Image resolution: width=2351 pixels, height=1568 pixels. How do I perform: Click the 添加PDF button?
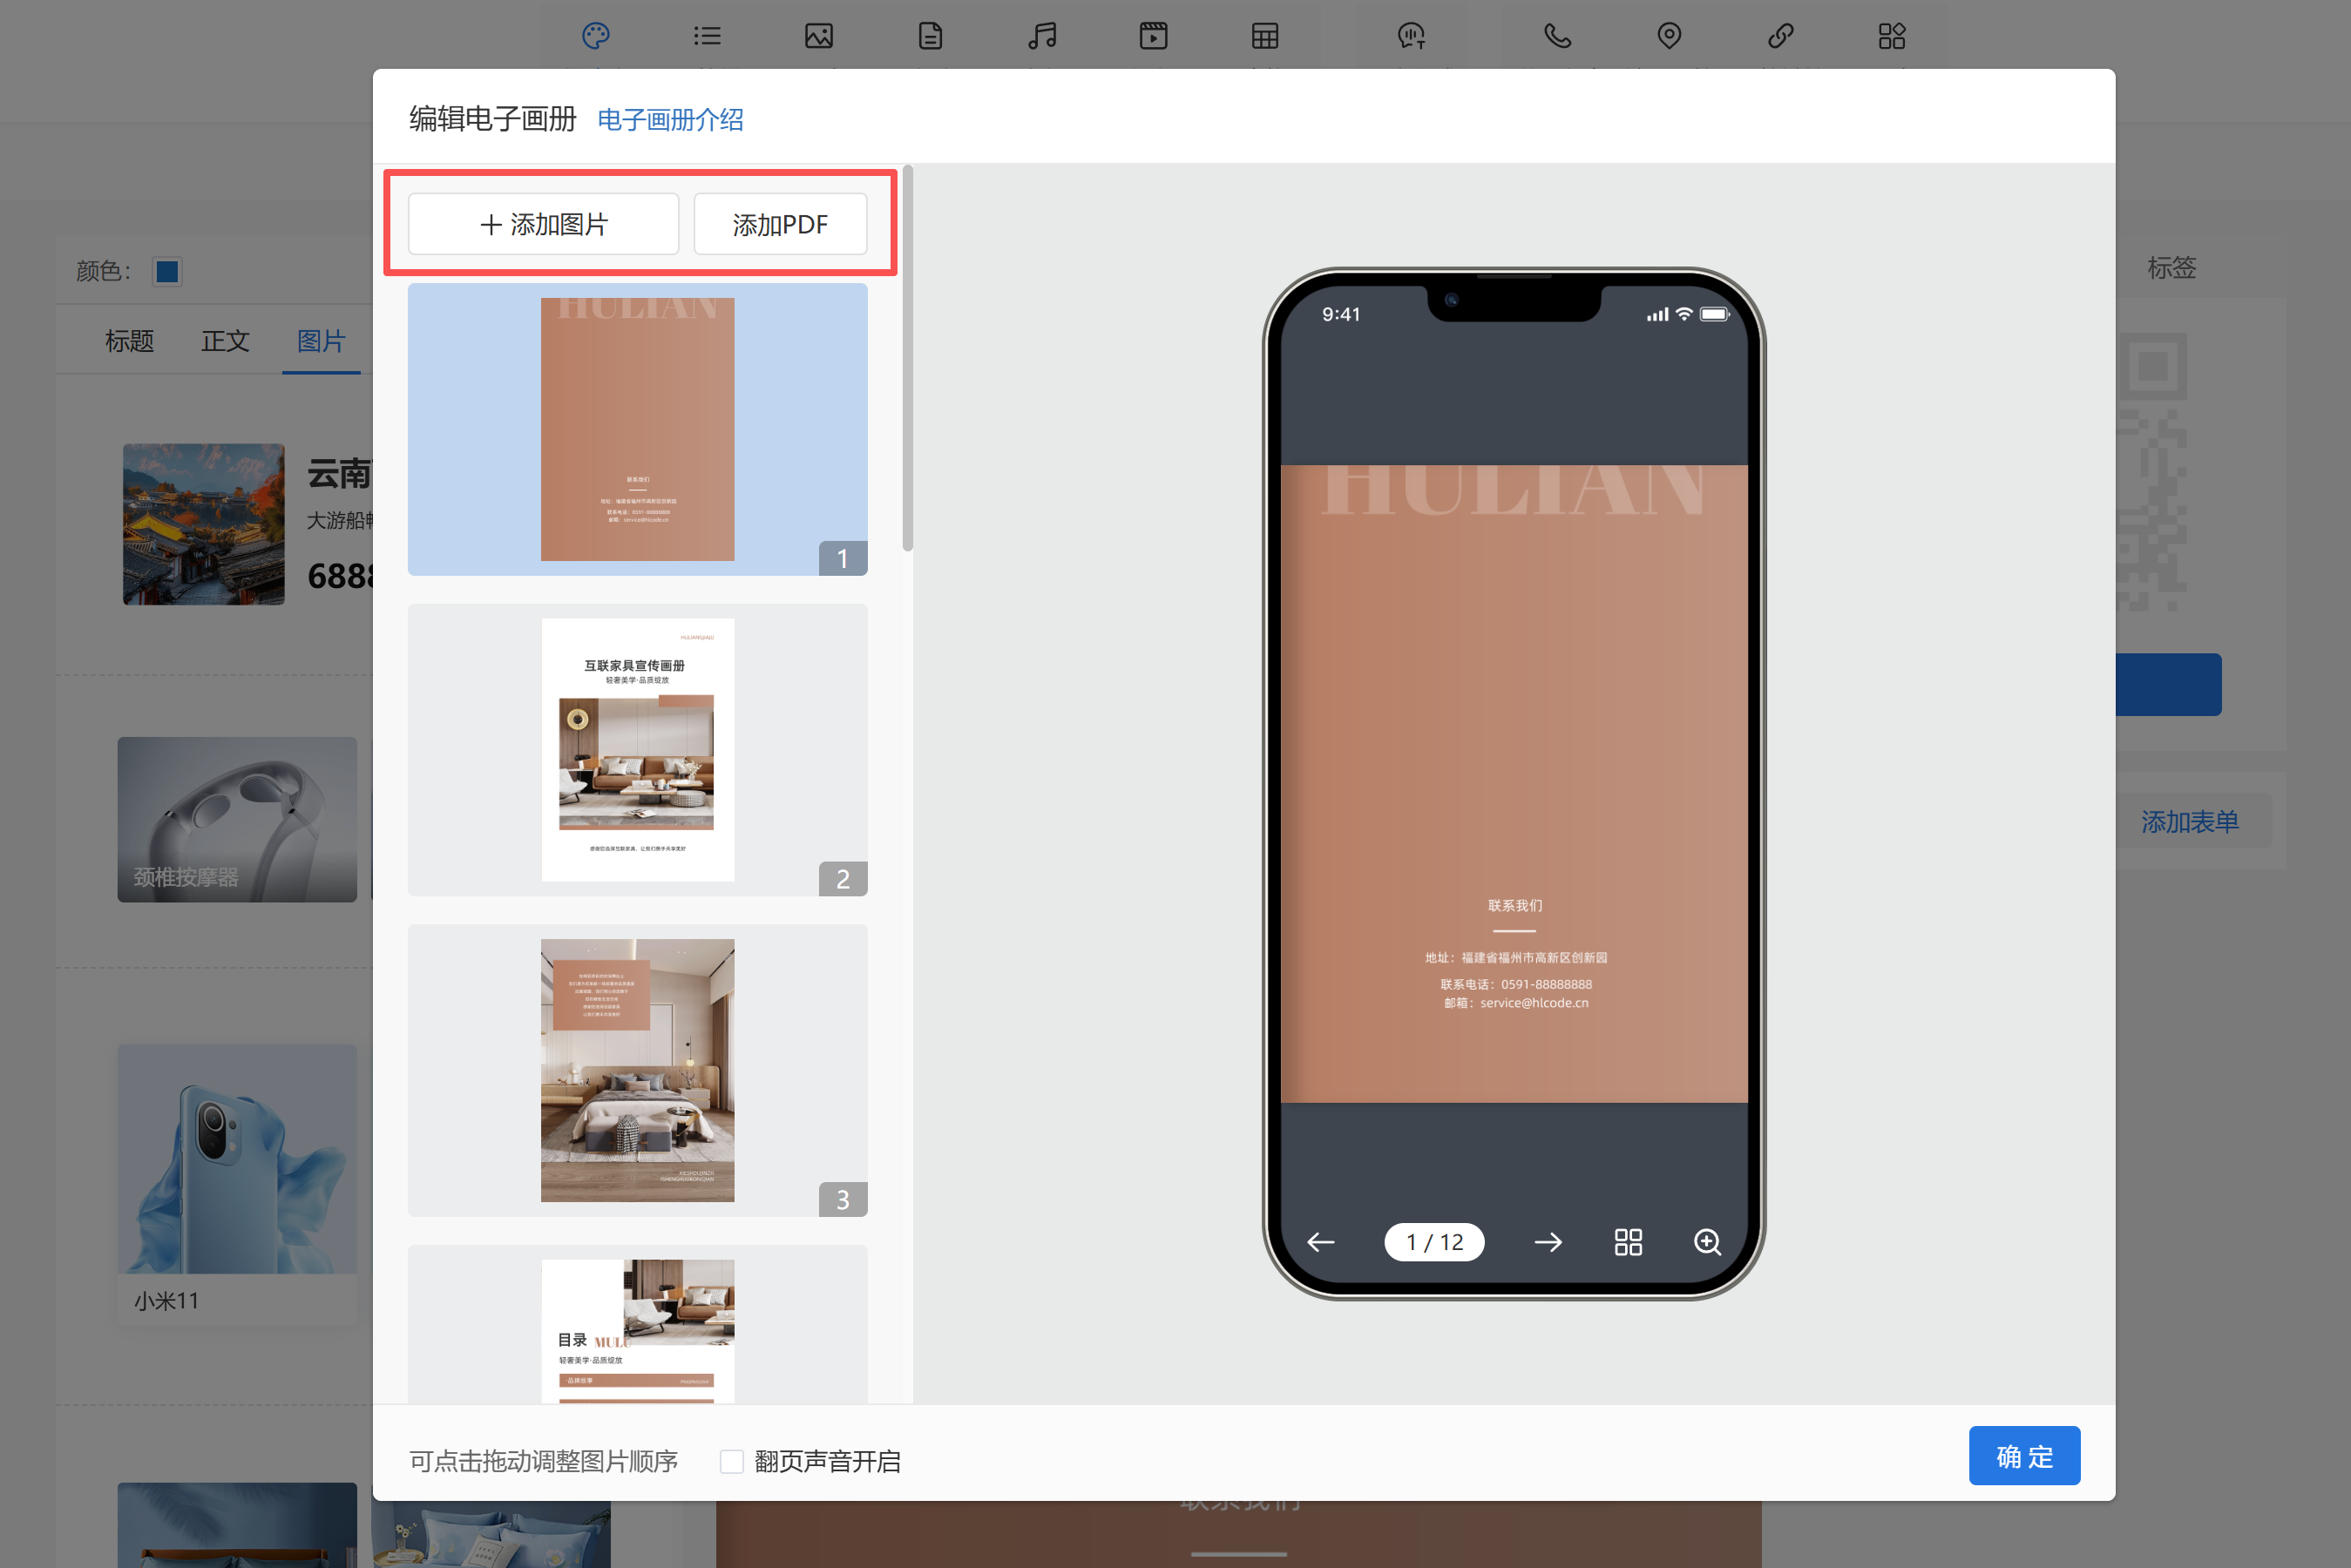(x=780, y=224)
